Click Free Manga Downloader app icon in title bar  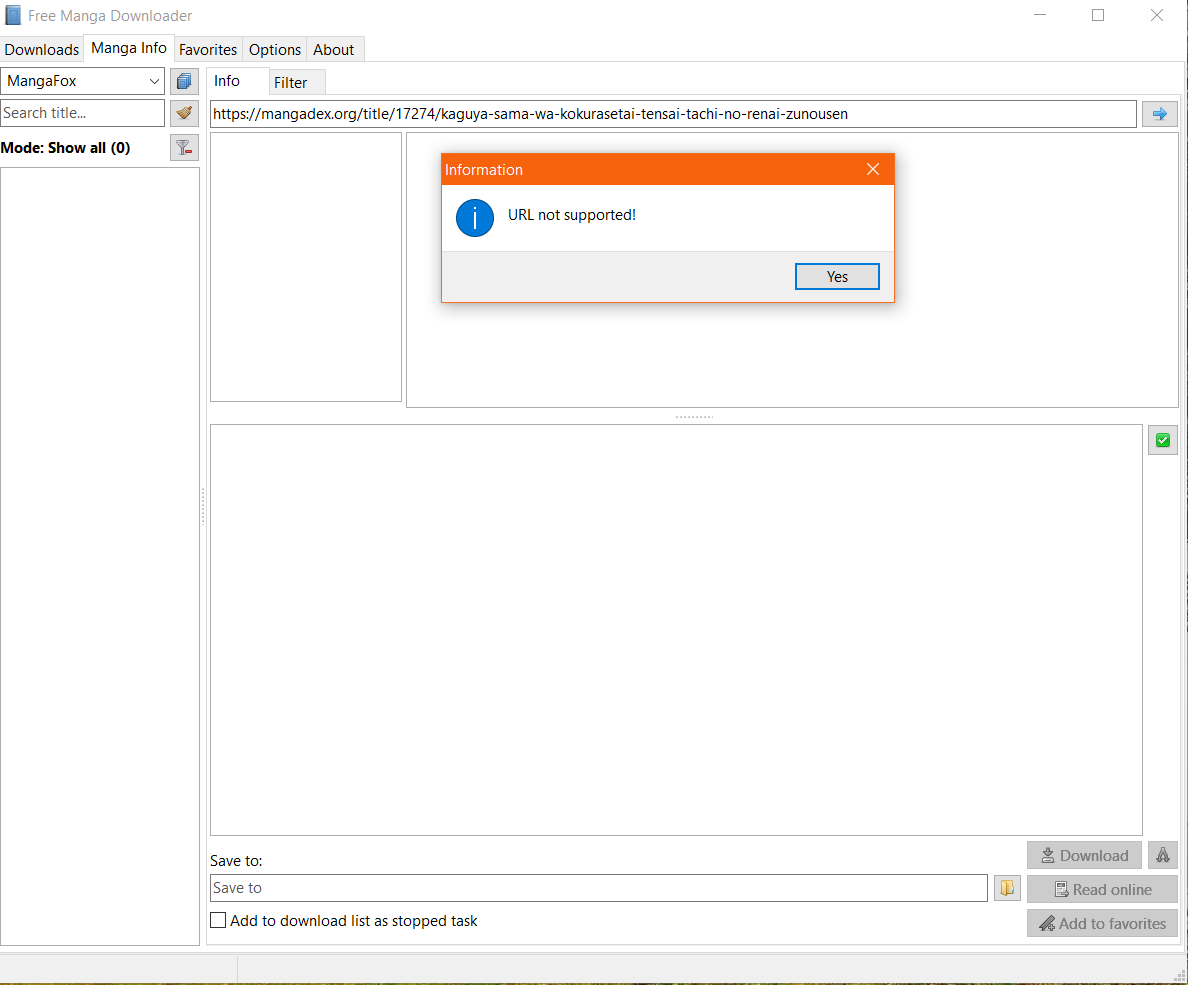(13, 15)
